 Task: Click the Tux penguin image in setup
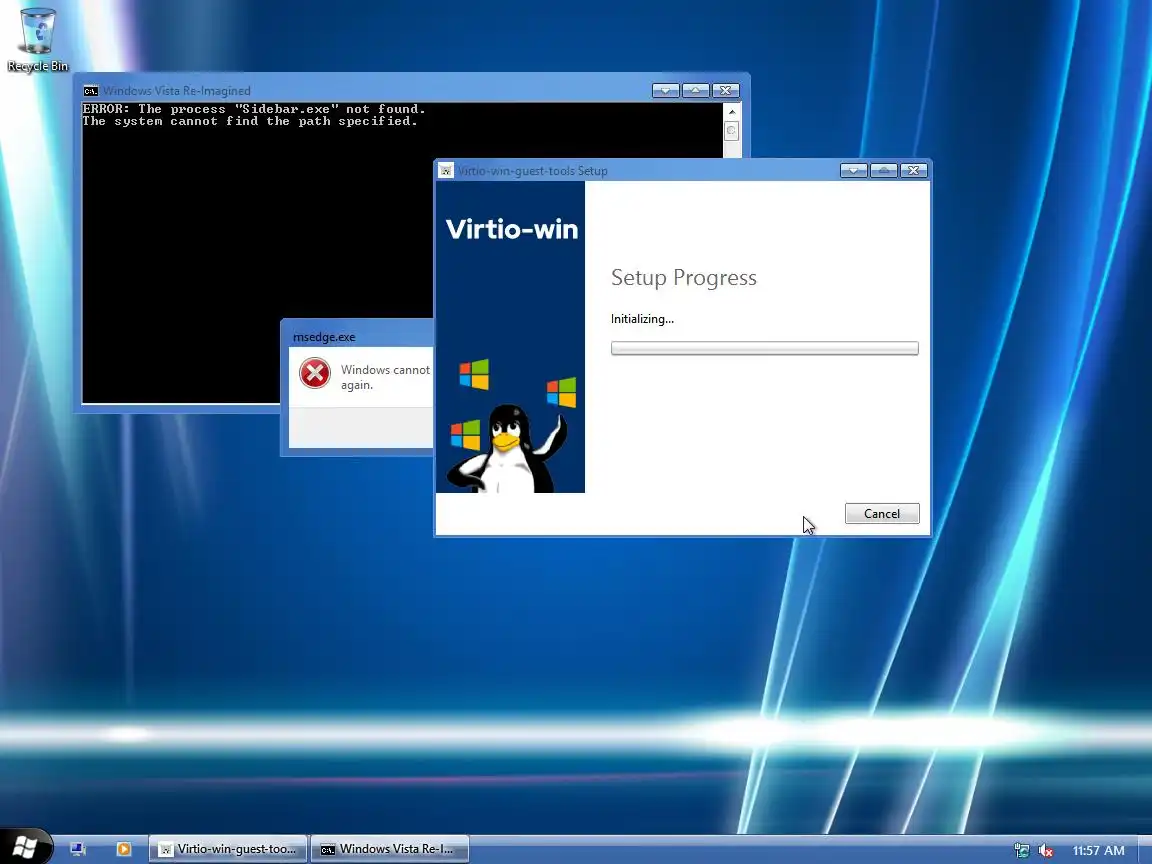(508, 448)
